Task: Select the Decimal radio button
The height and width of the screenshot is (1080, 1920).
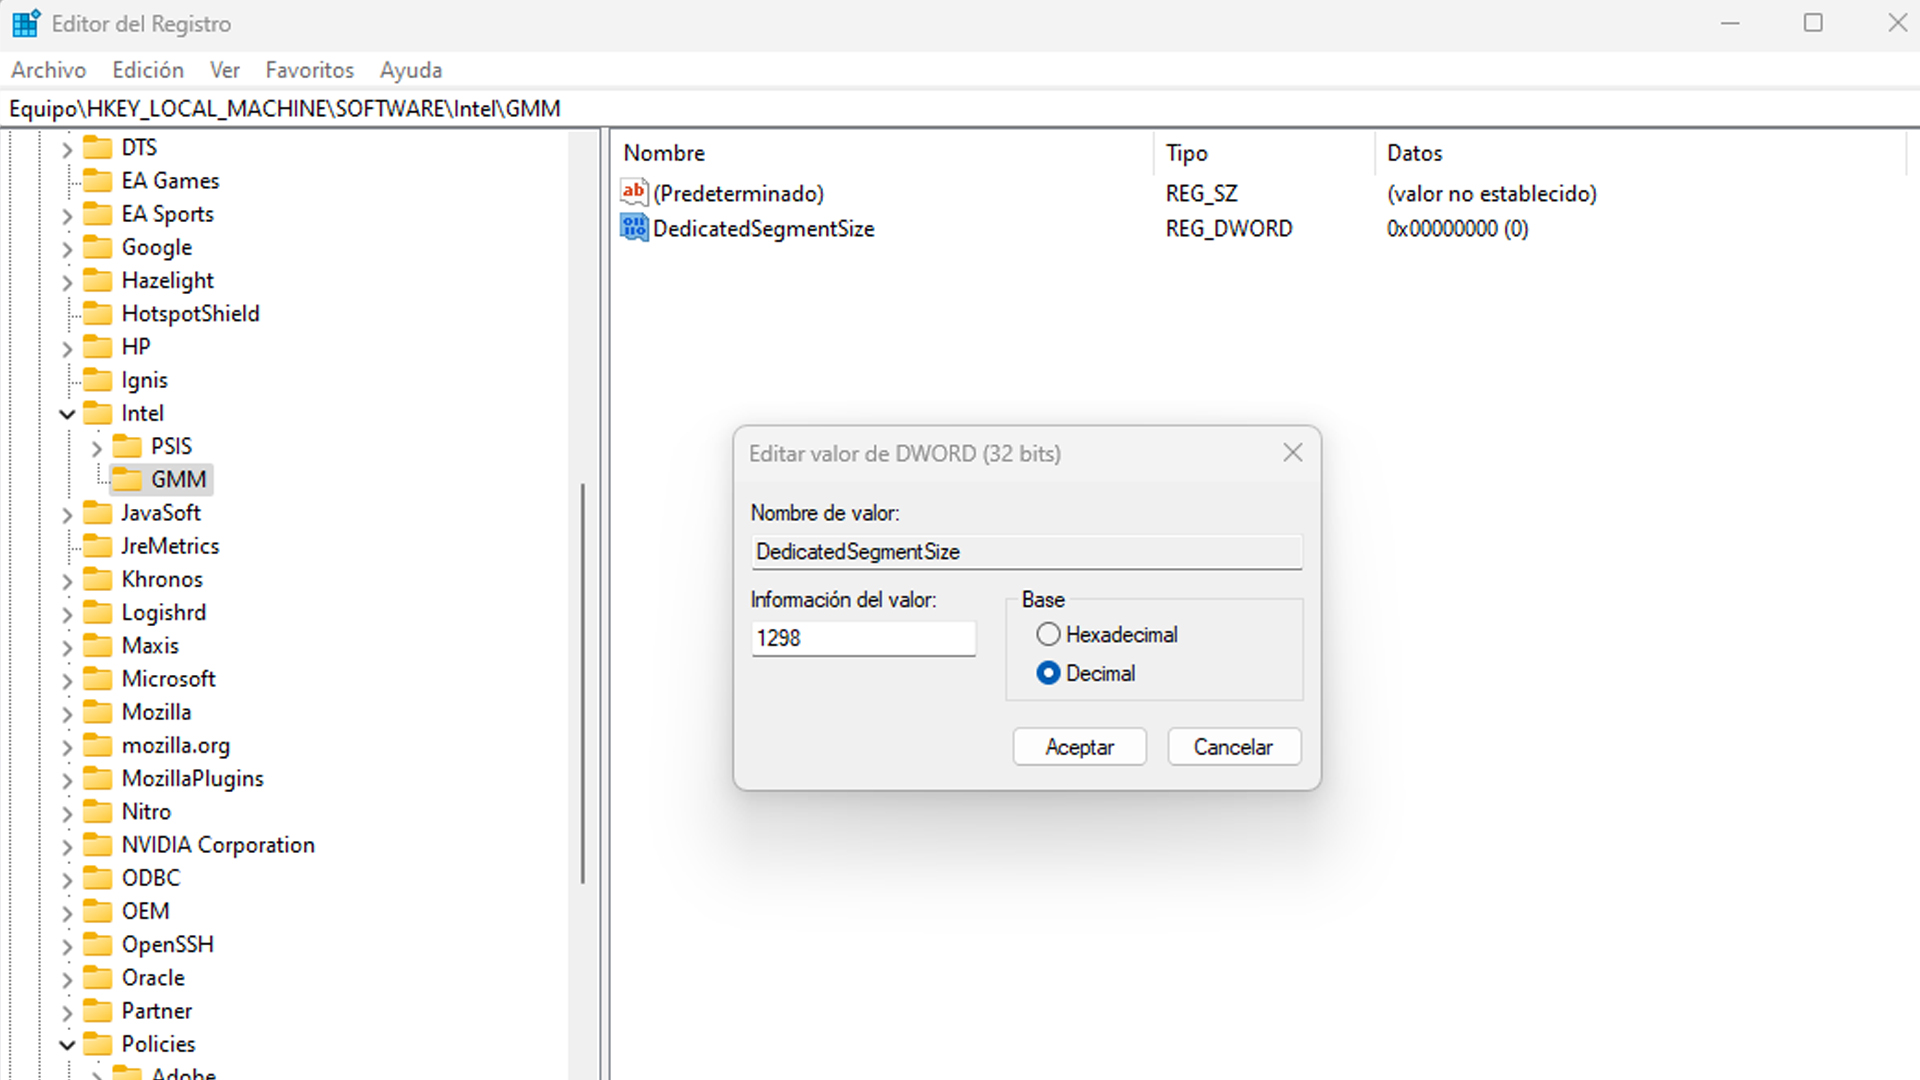Action: click(1048, 673)
